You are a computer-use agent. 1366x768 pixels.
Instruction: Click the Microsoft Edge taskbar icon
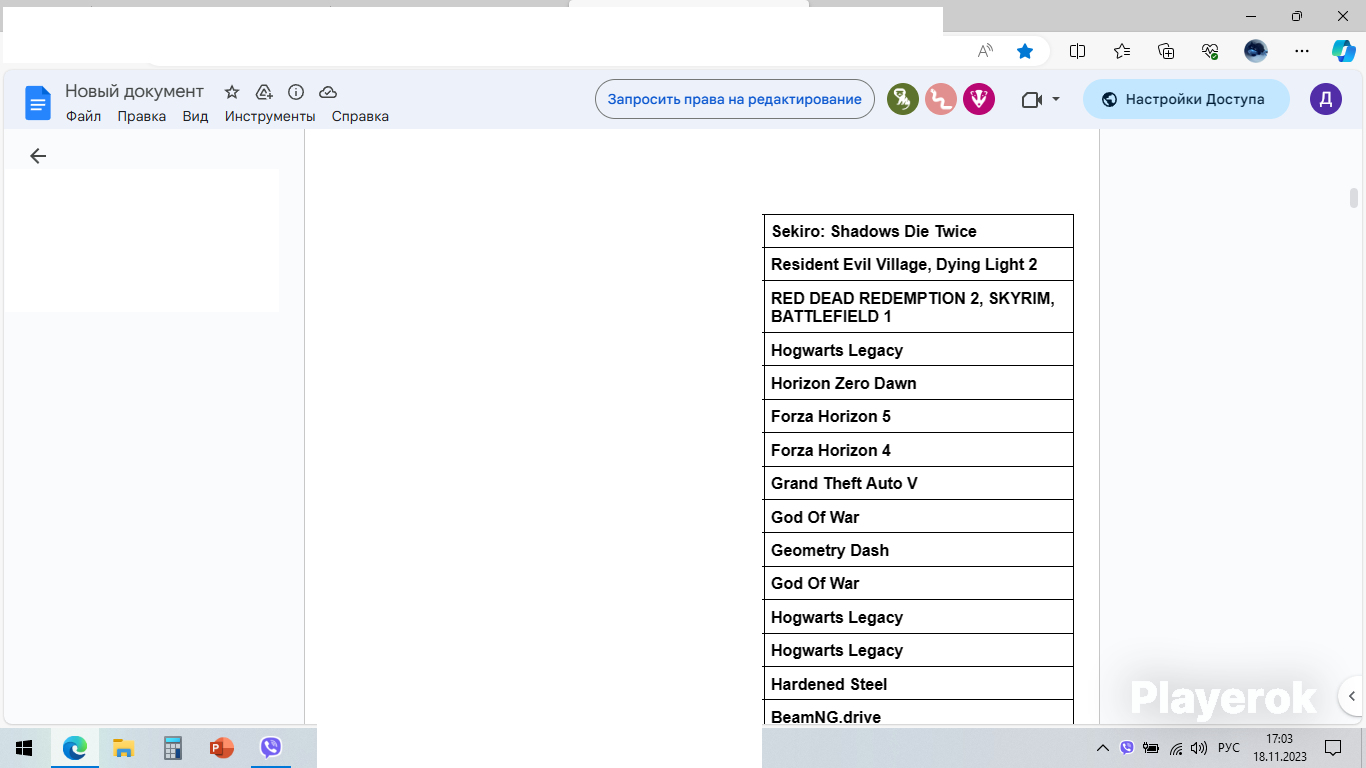click(x=75, y=747)
